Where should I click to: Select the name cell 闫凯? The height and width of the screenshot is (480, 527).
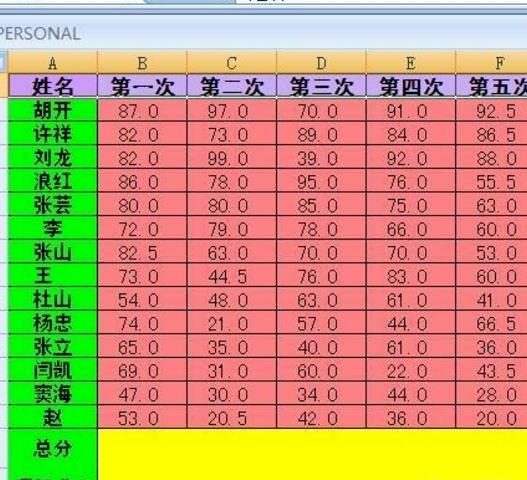[53, 369]
